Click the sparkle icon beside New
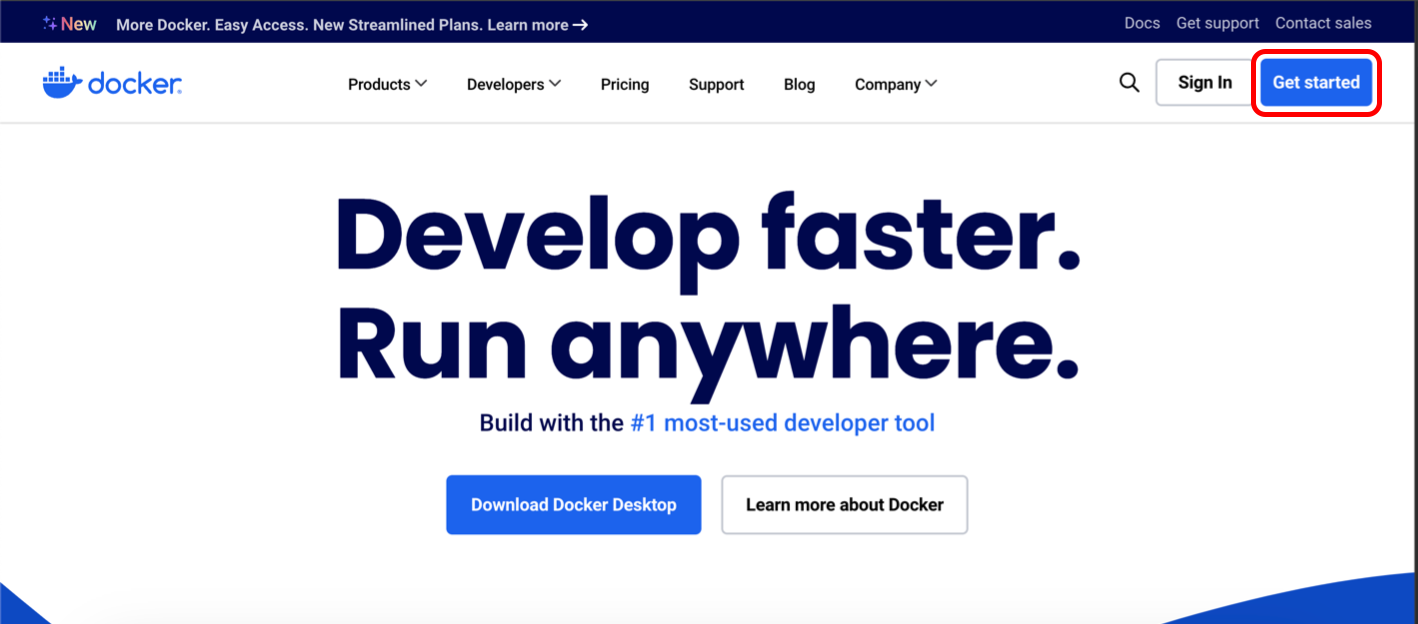Screen dimensions: 1418x624 (48, 21)
